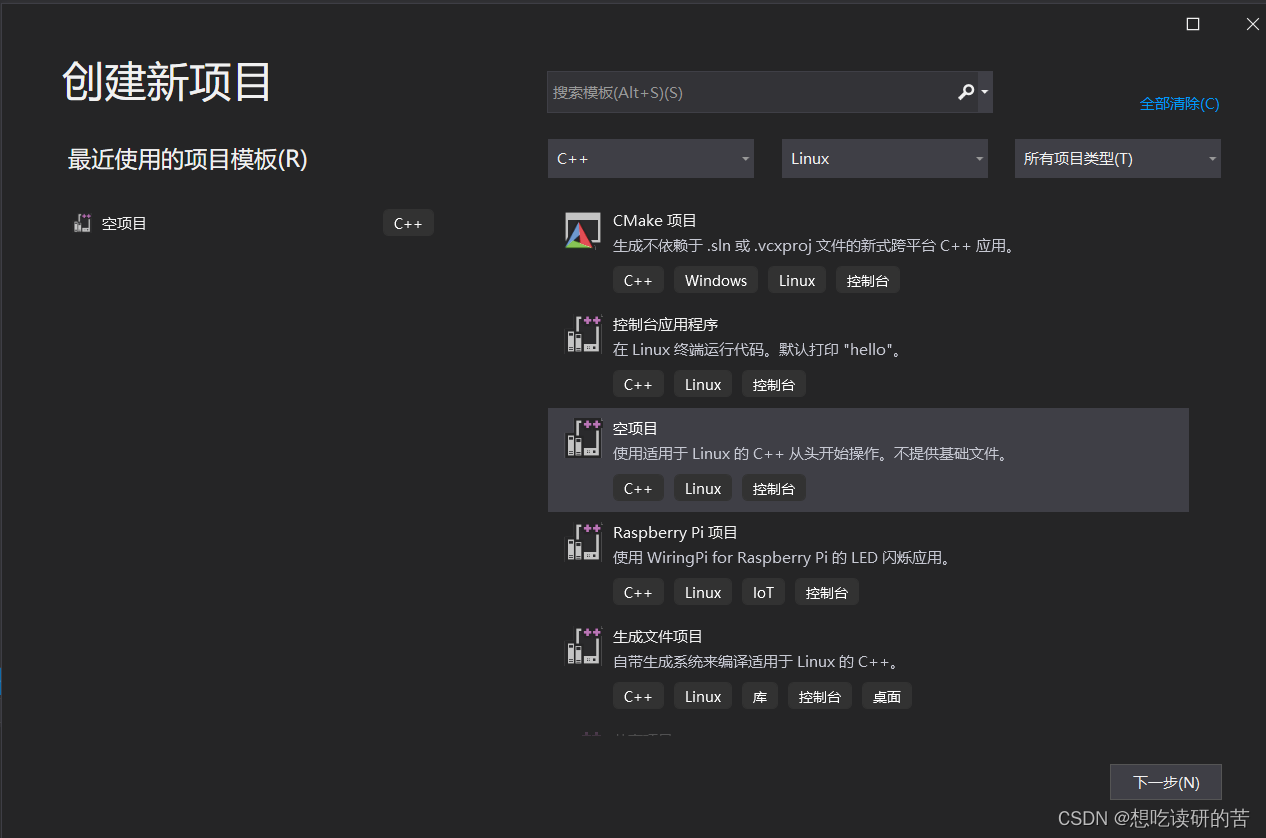The image size is (1266, 838).
Task: Select the highlighted 空项目 entry
Action: pyautogui.click(x=867, y=460)
